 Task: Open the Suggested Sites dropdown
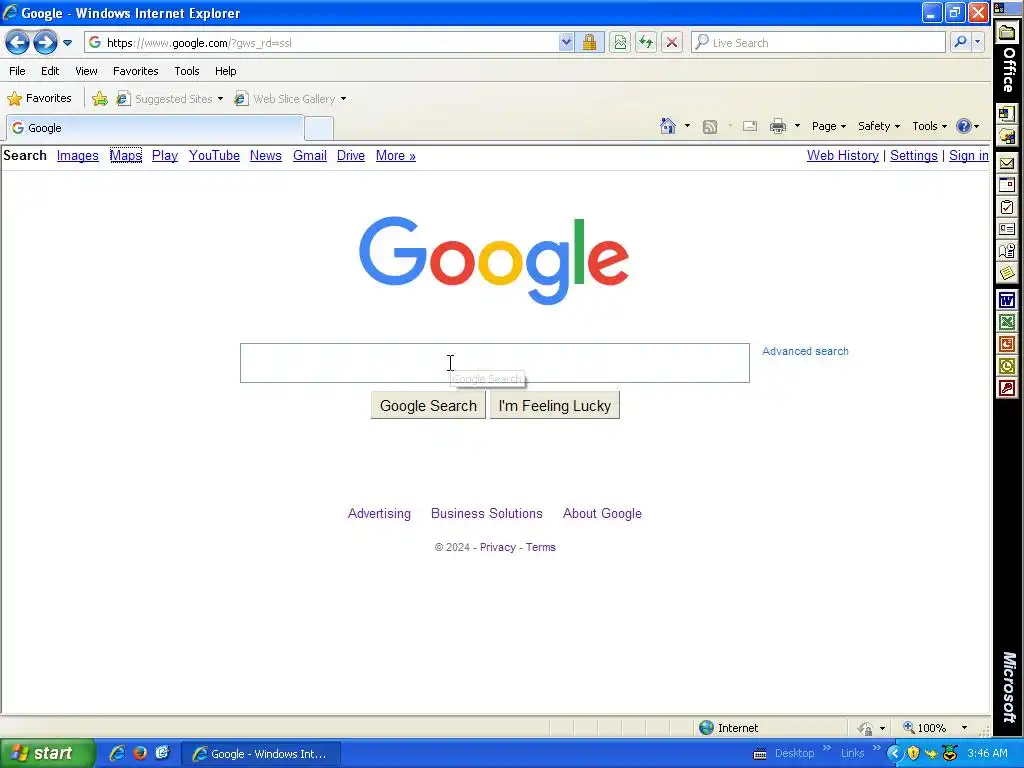click(x=170, y=99)
